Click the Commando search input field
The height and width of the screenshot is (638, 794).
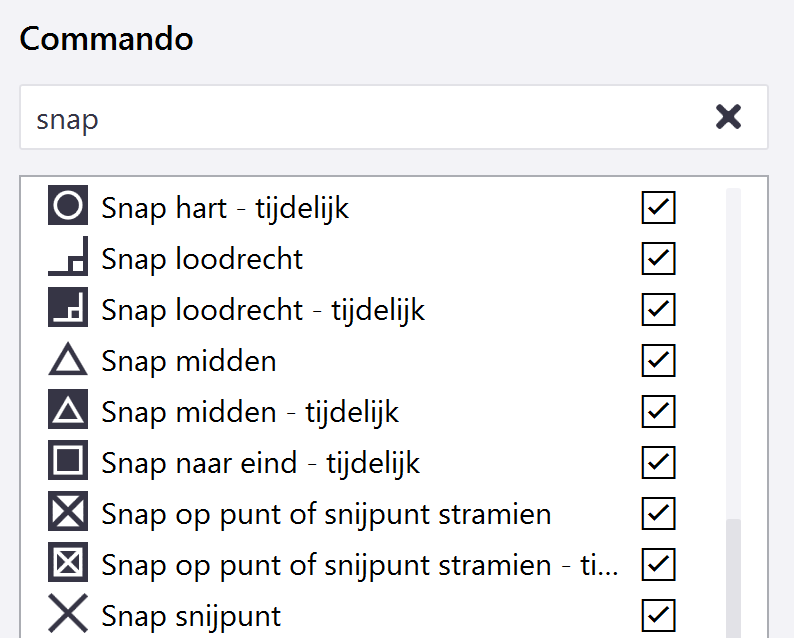point(360,118)
